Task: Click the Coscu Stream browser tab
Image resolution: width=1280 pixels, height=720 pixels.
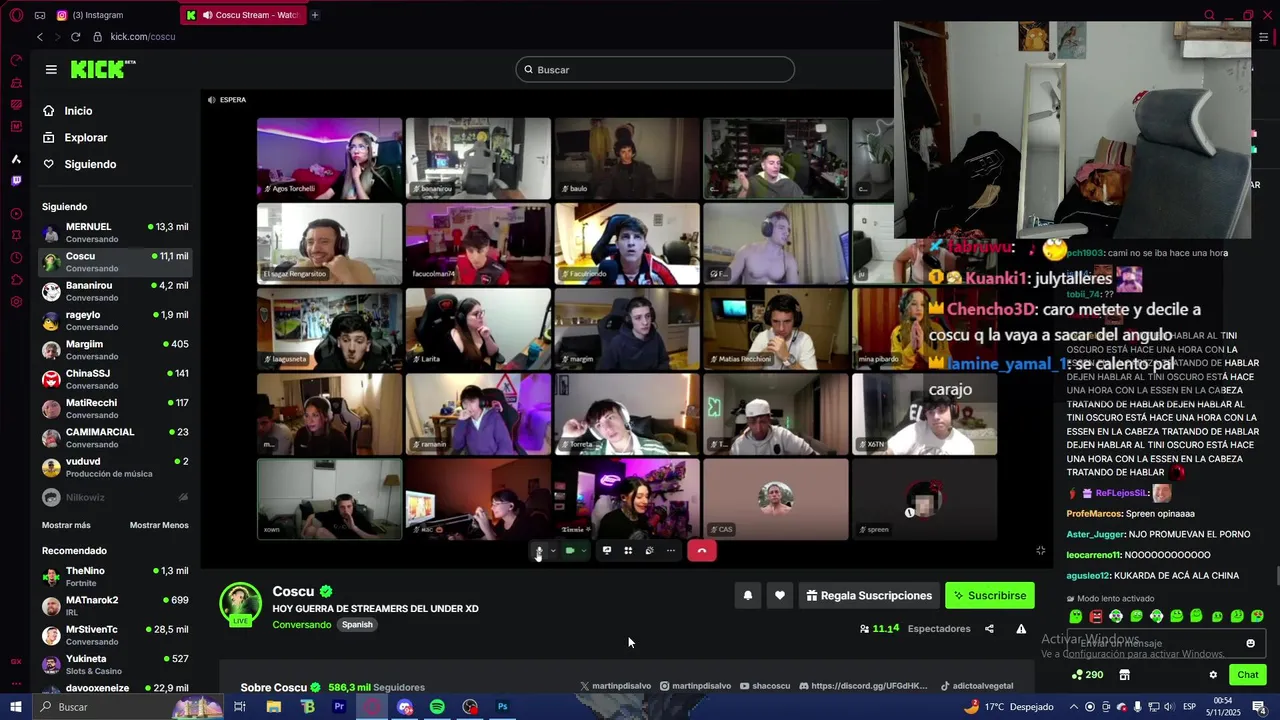Action: [x=243, y=15]
